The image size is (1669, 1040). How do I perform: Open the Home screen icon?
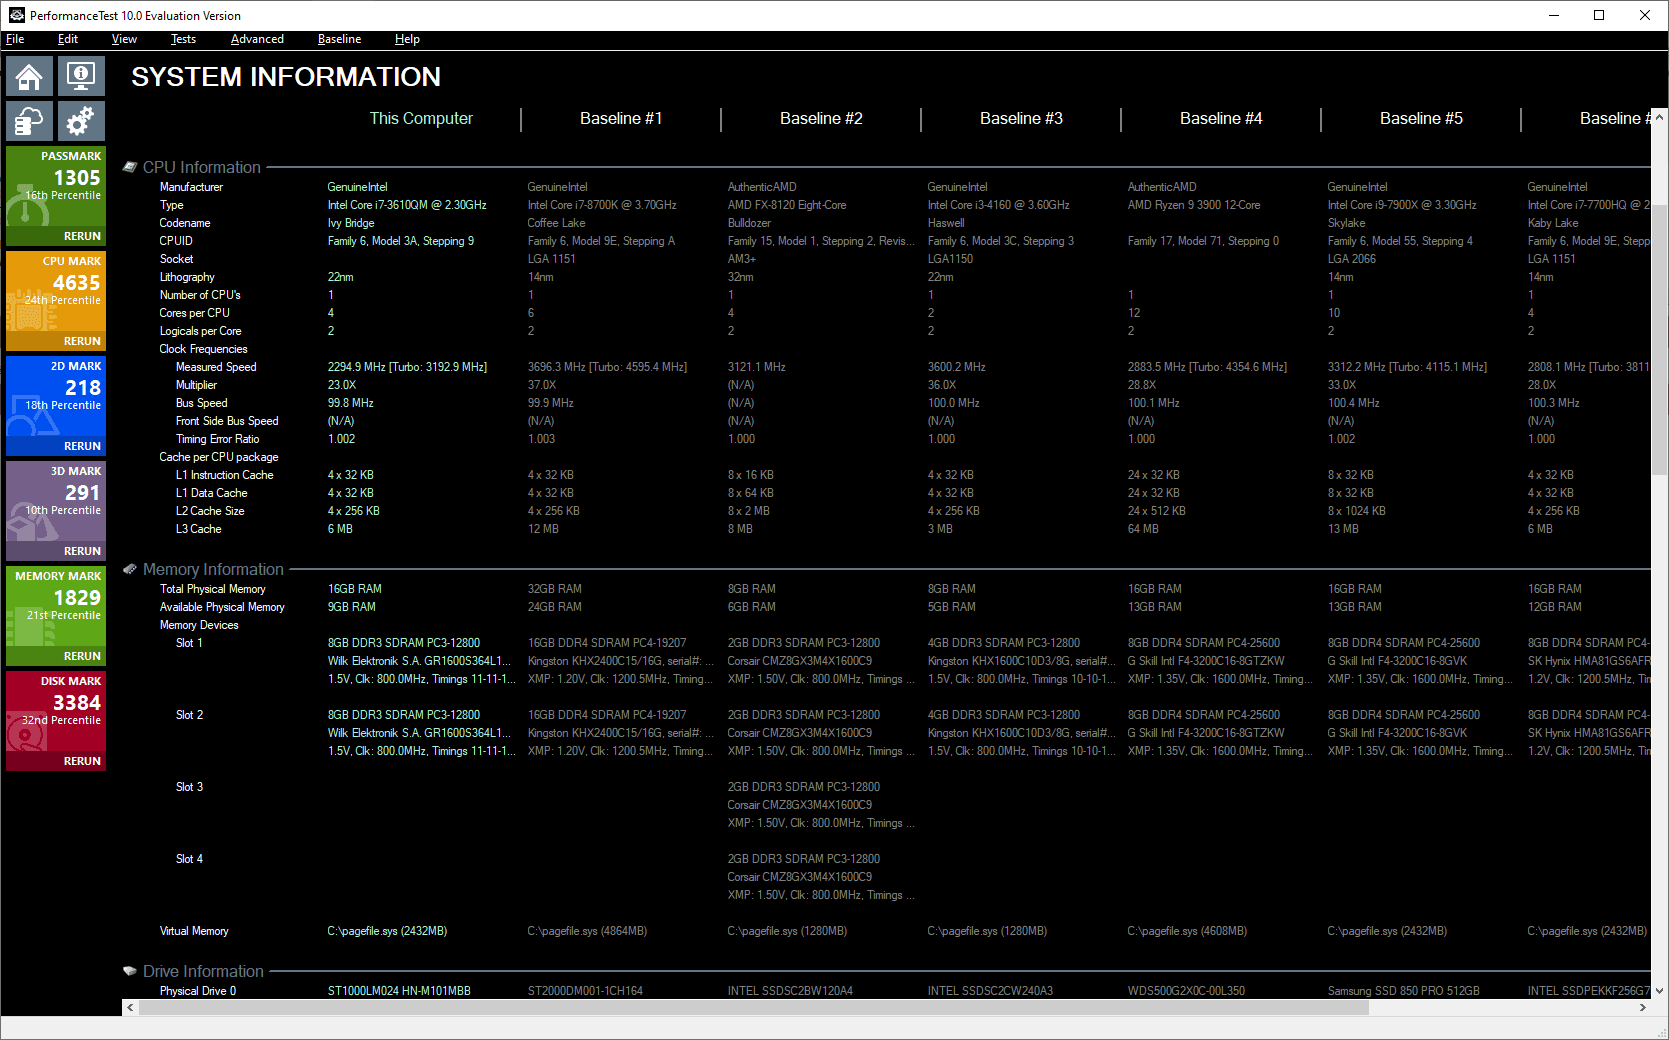click(29, 76)
